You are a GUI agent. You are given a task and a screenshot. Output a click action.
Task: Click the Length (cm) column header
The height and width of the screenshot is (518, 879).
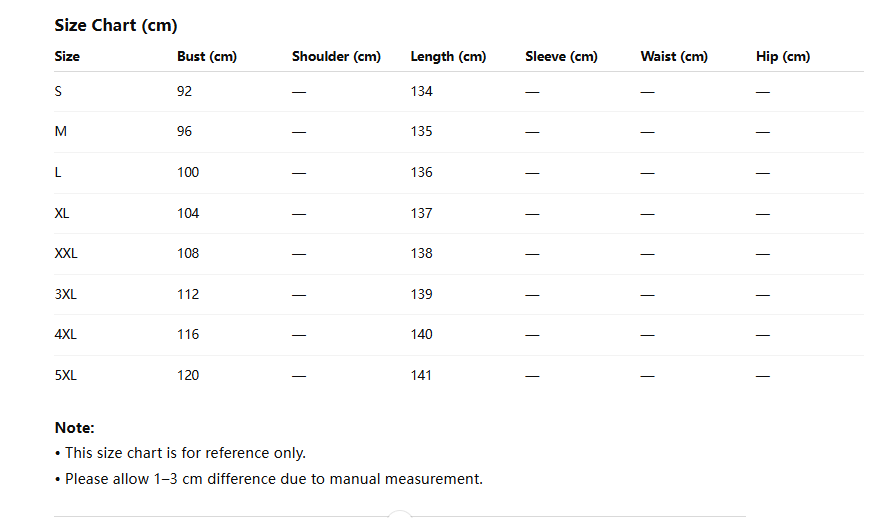click(x=448, y=57)
